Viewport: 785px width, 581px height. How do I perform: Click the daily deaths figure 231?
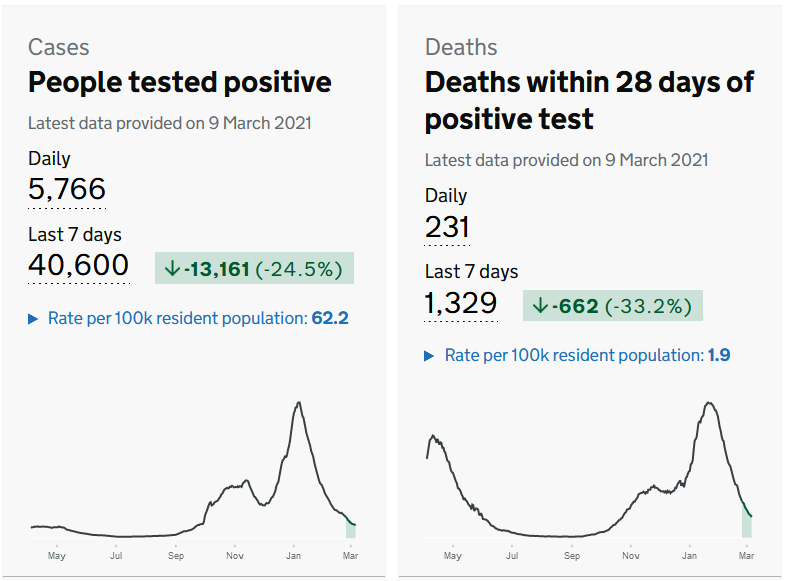(x=447, y=227)
